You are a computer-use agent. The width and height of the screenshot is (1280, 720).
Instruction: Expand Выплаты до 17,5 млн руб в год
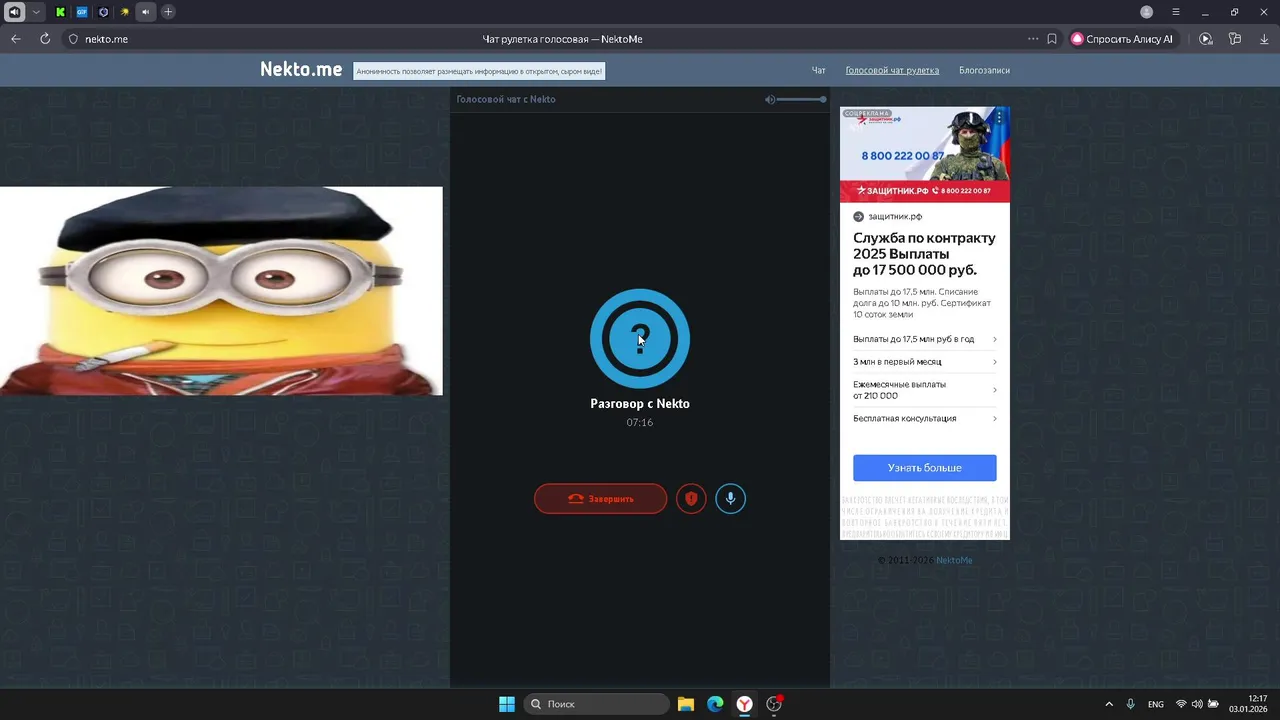(925, 339)
